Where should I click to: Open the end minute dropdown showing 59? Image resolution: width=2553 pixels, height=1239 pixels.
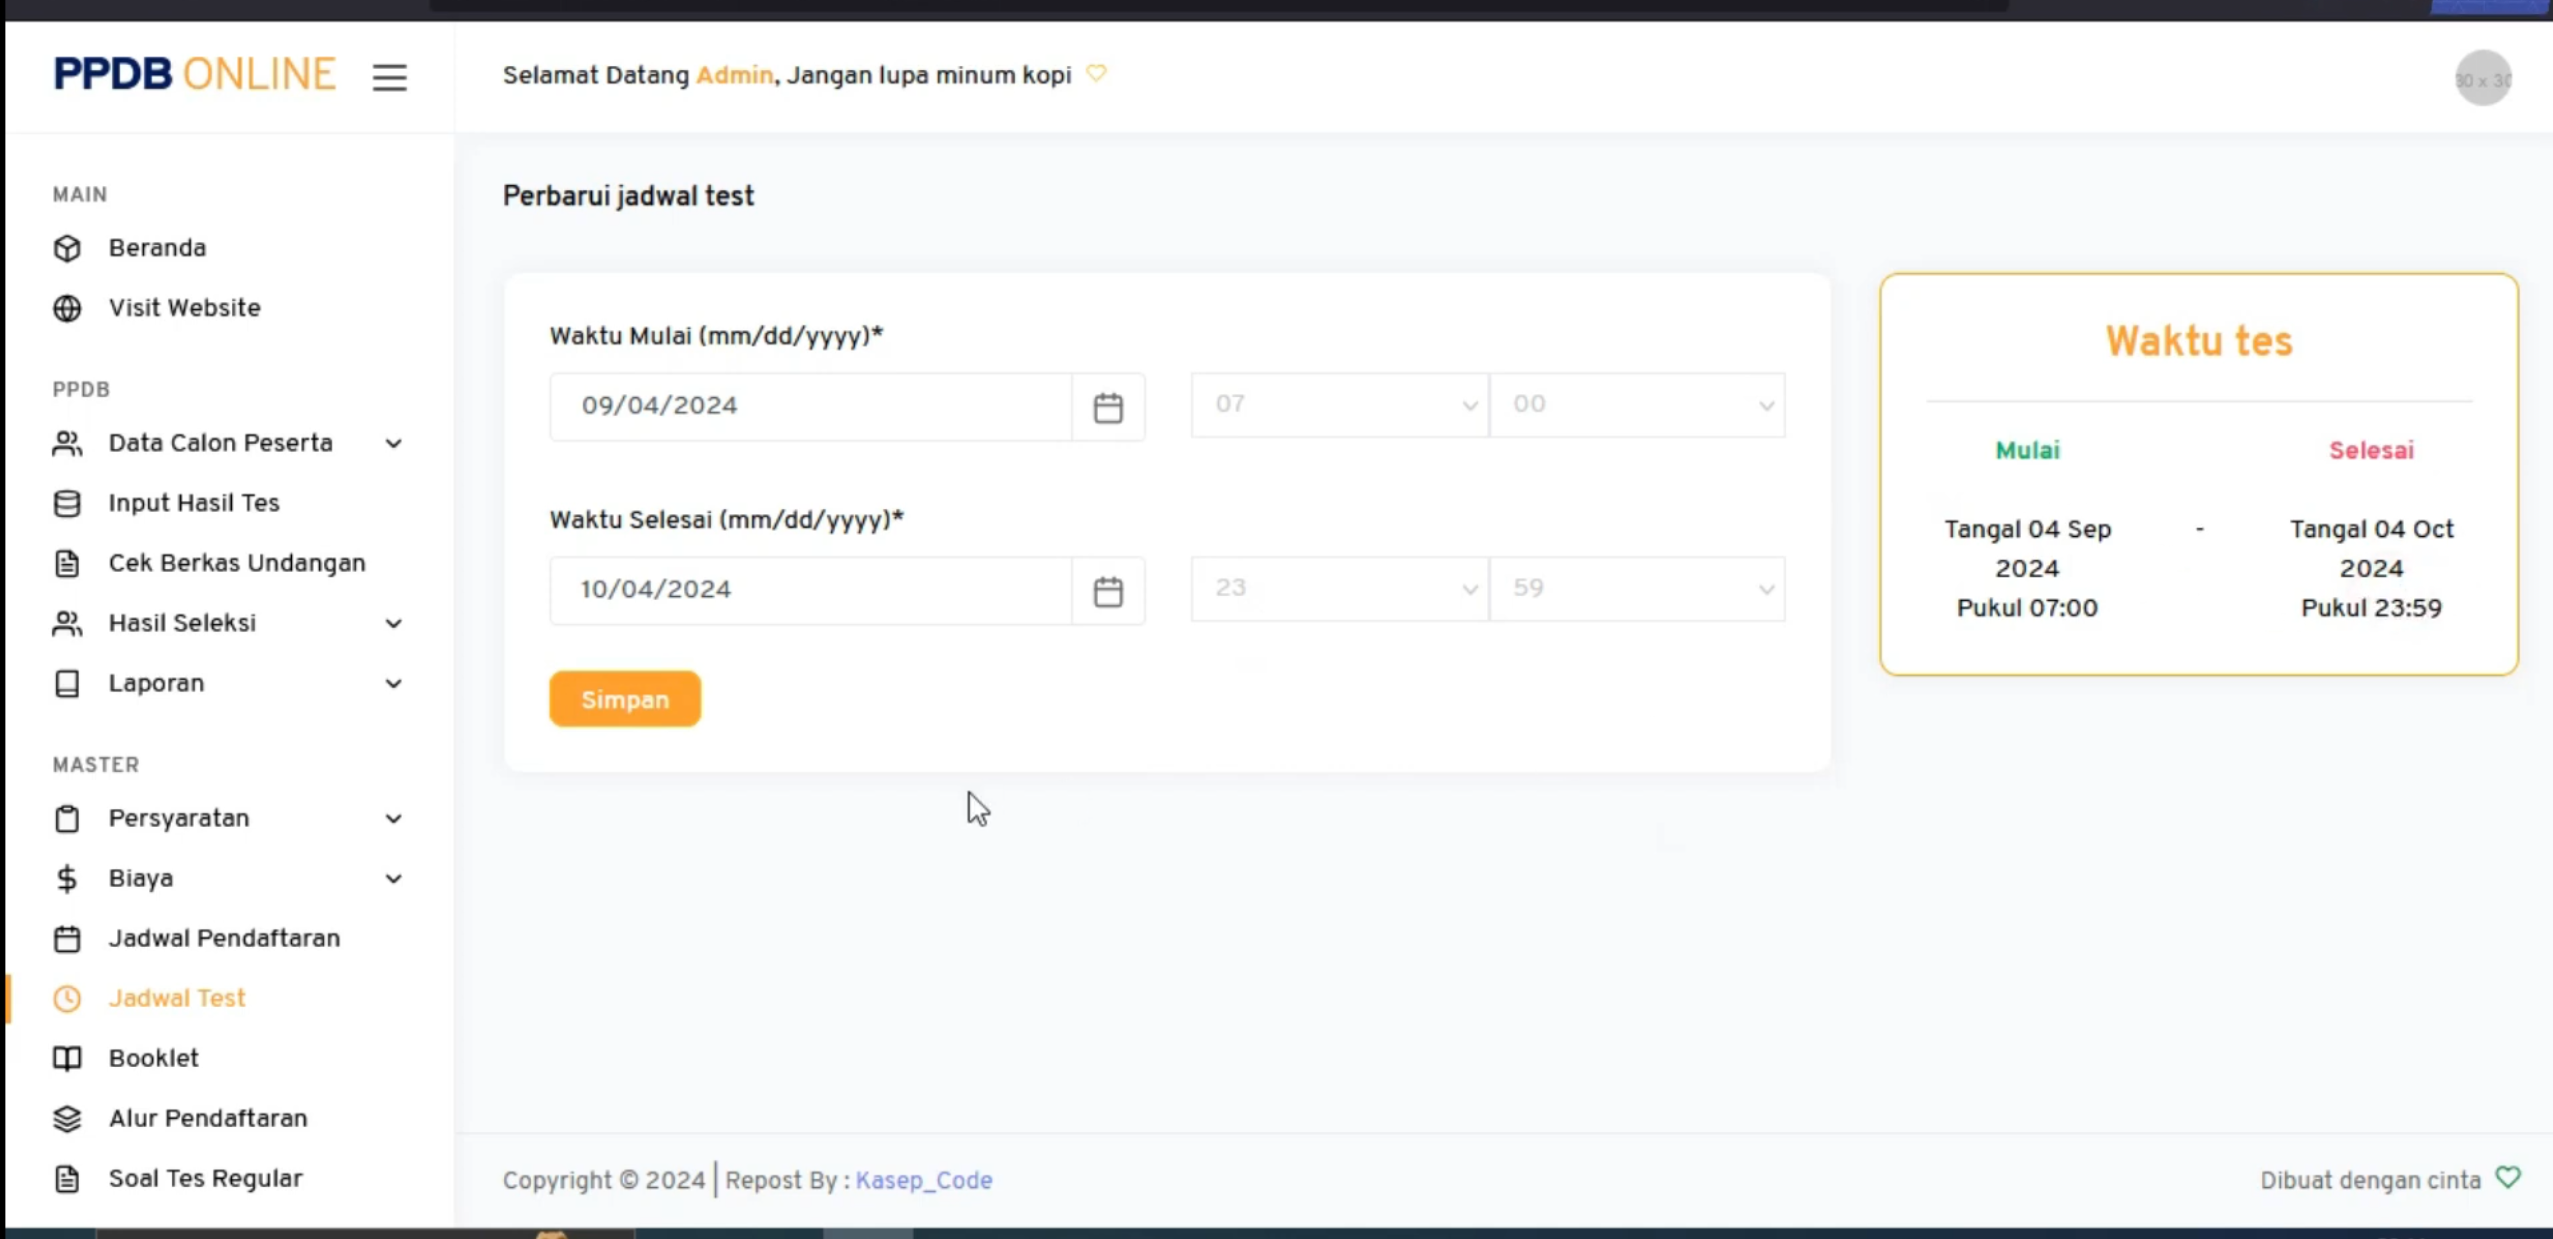coord(1637,588)
